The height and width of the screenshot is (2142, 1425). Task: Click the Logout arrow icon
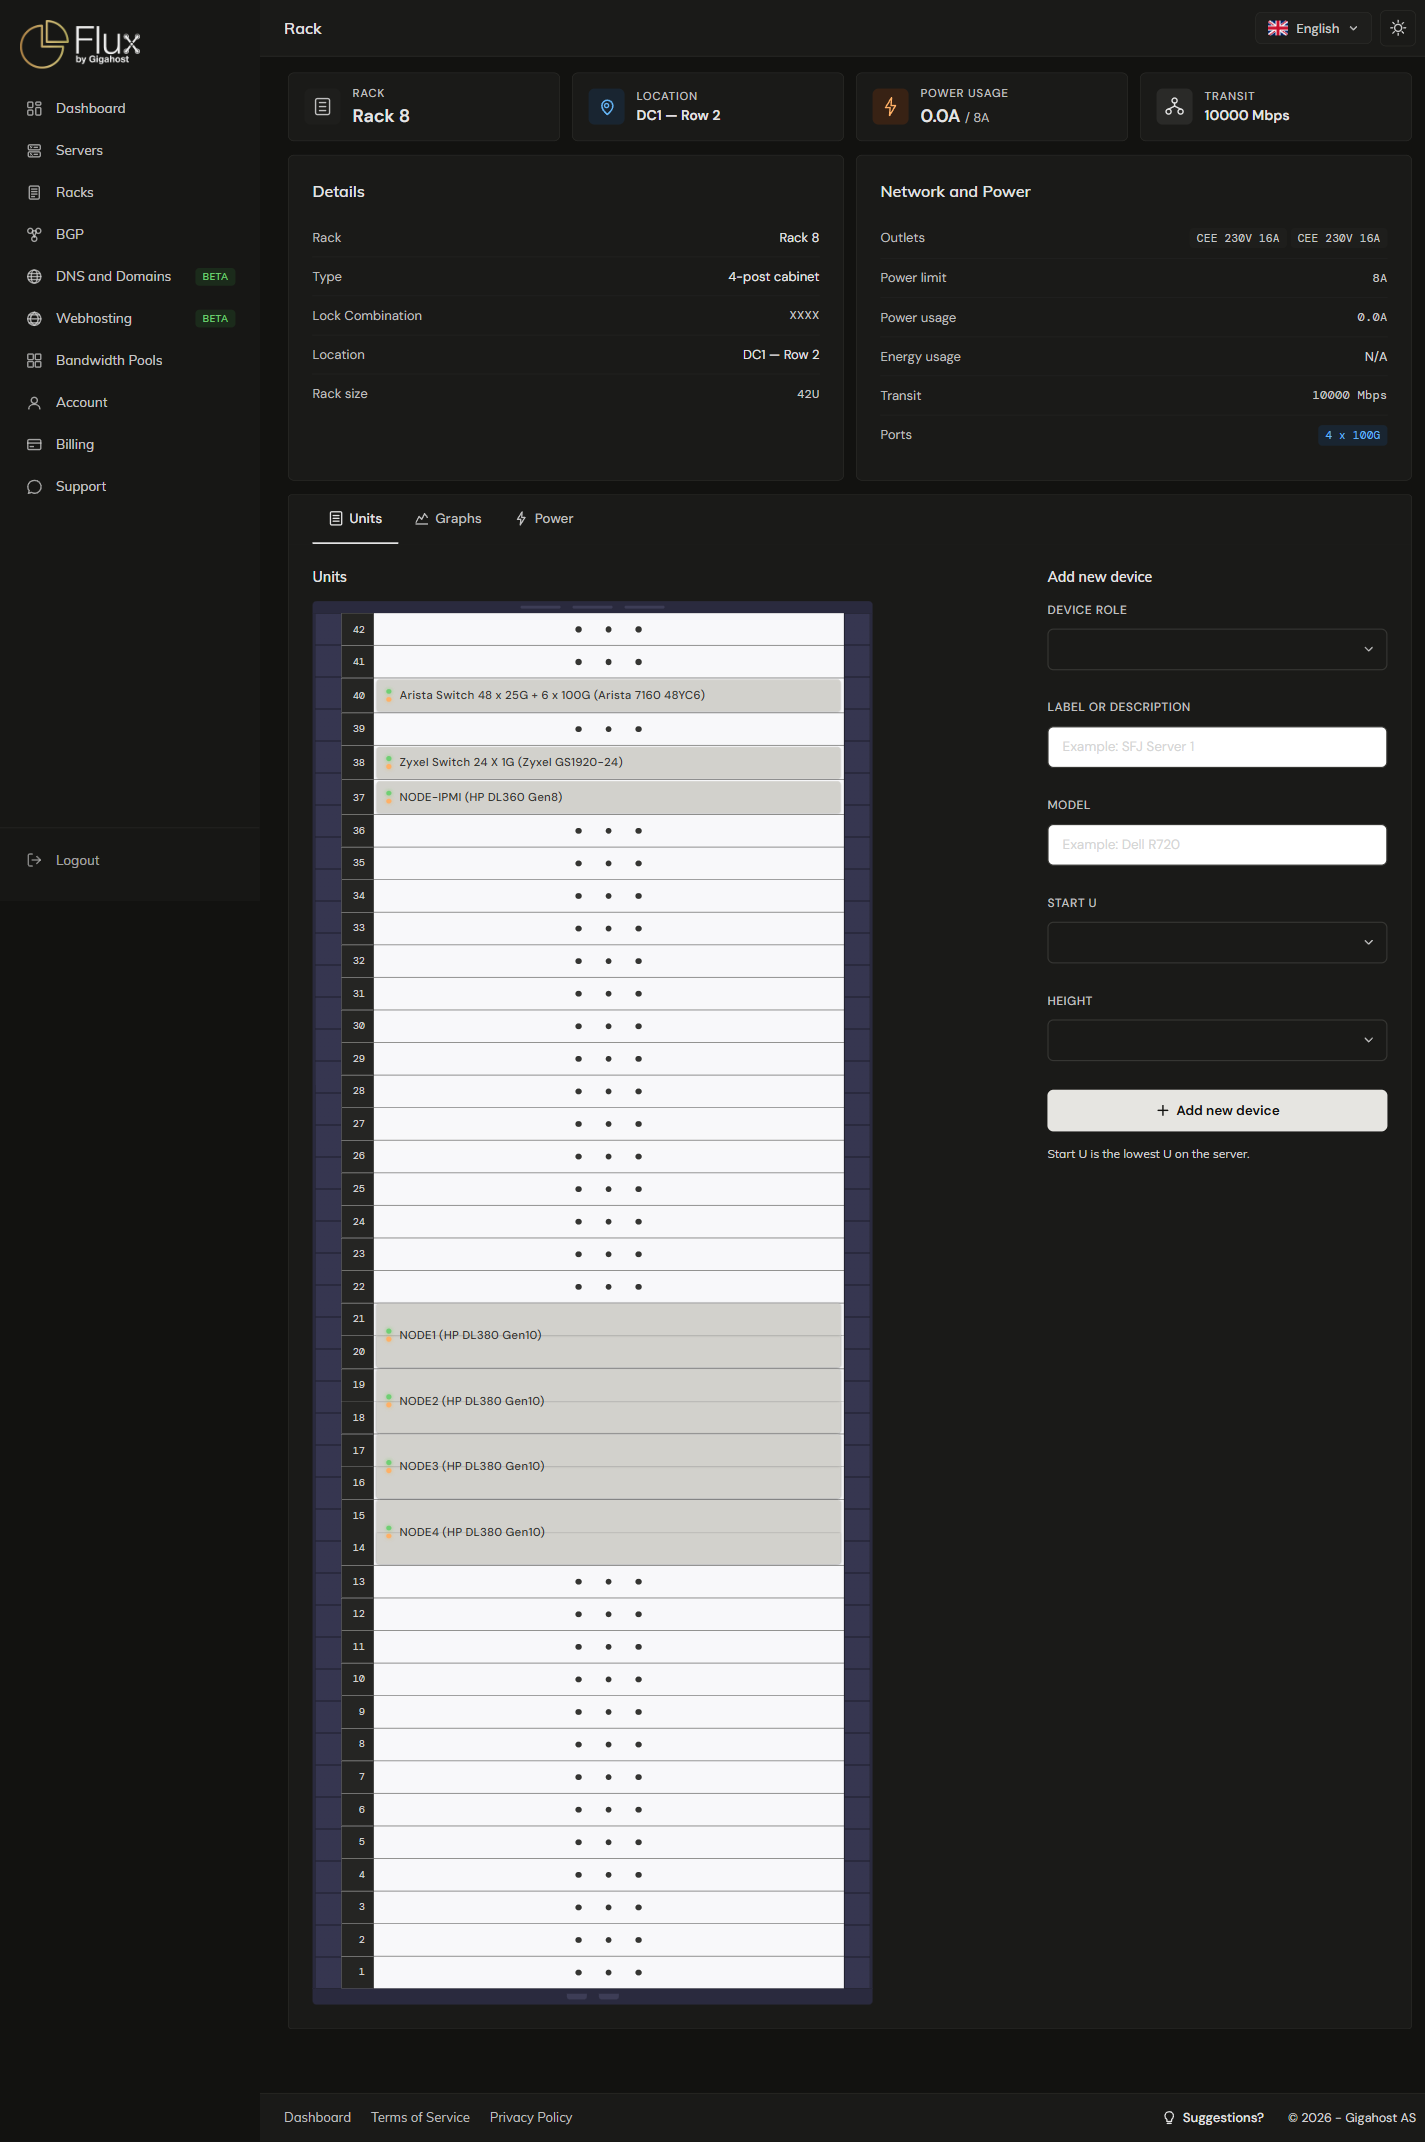tap(34, 860)
